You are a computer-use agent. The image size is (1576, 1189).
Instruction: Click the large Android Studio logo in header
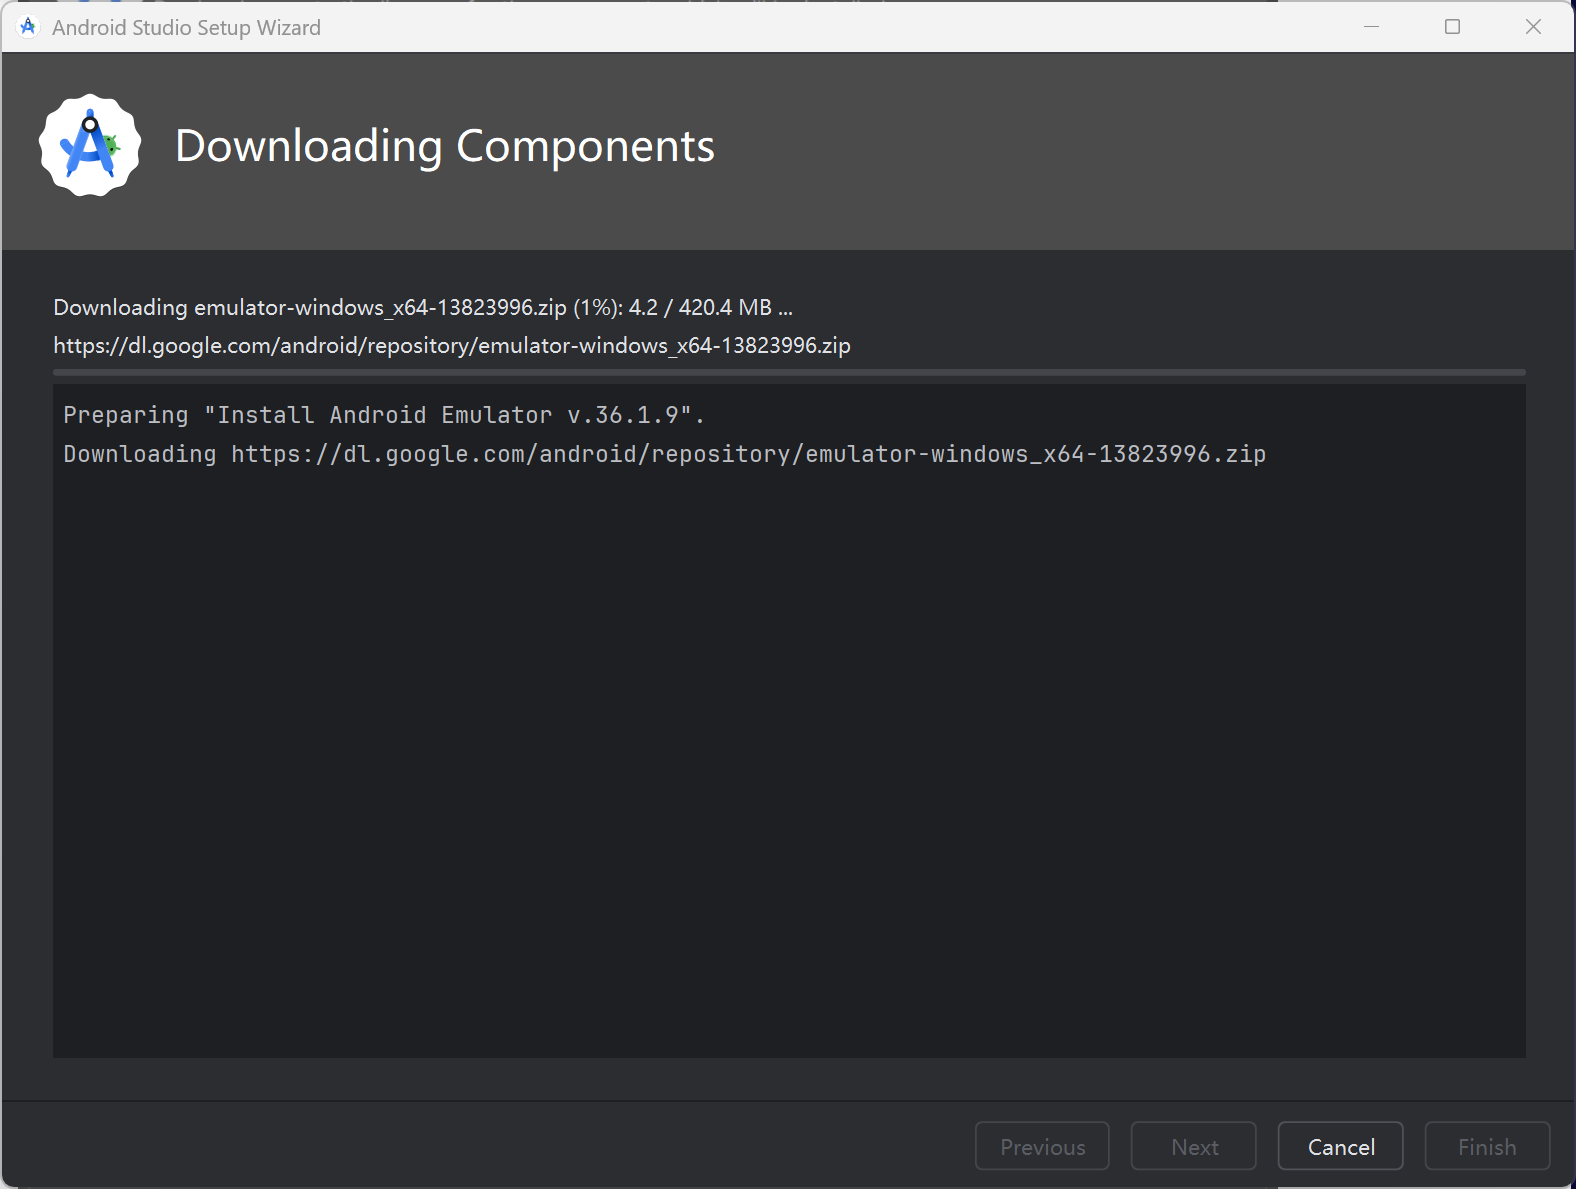click(90, 146)
